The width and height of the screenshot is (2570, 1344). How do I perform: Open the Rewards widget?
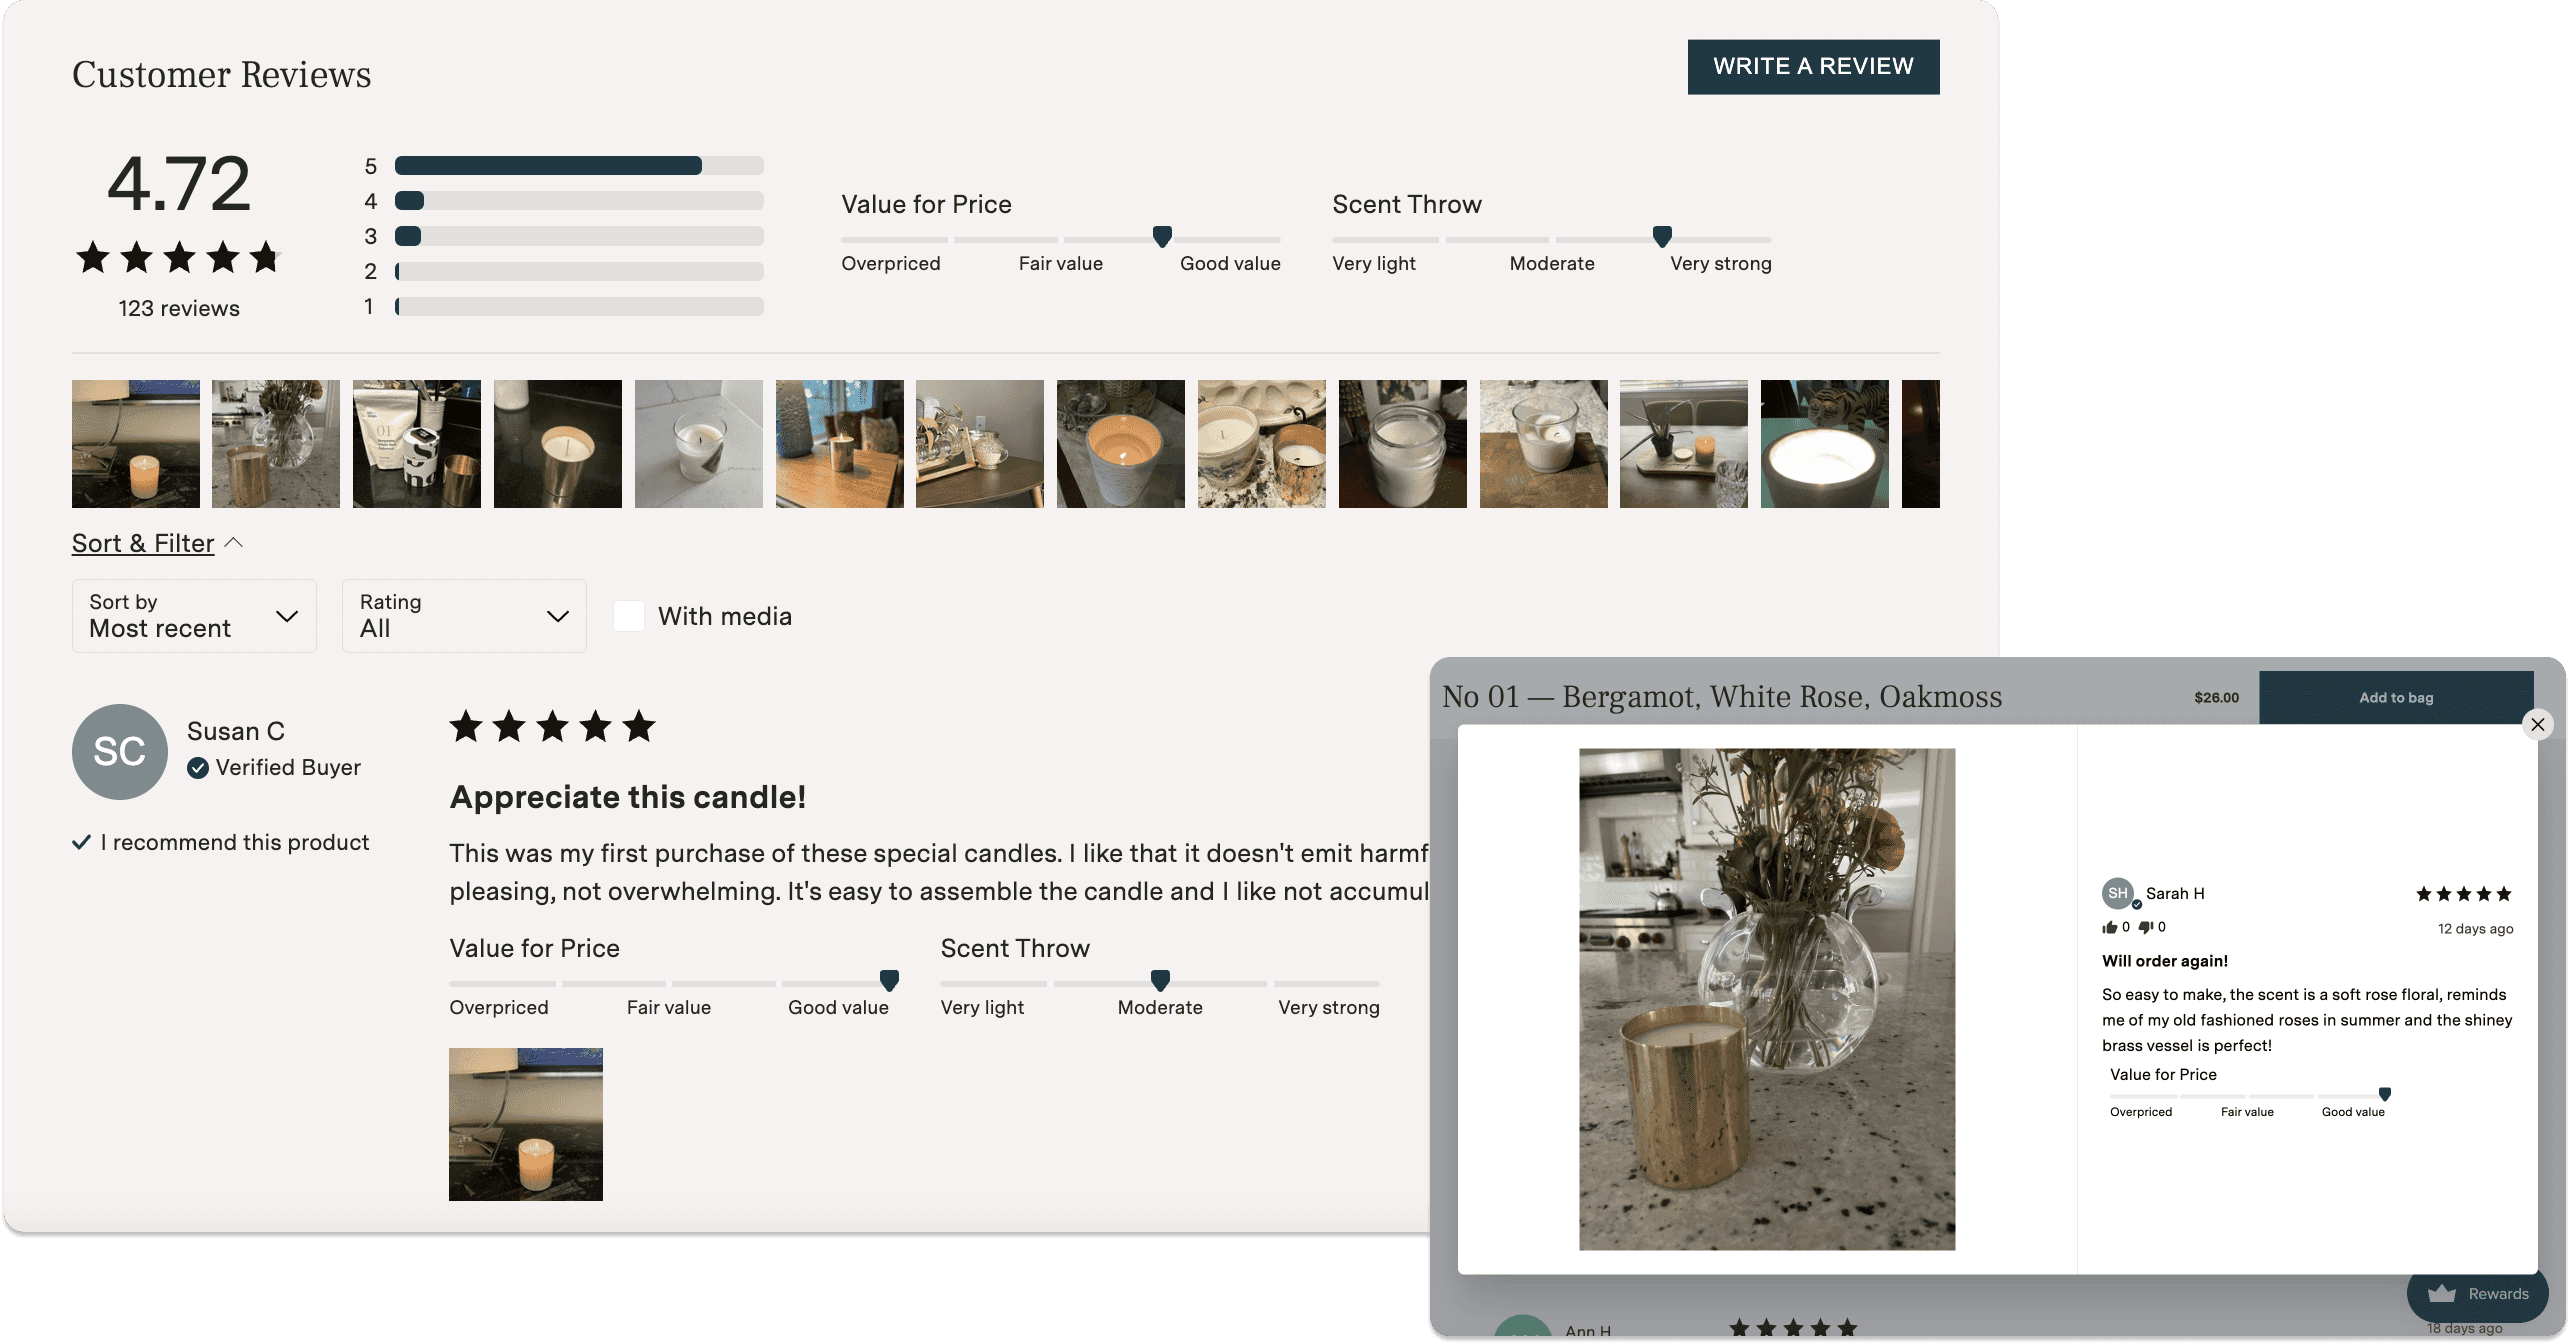coord(2477,1293)
